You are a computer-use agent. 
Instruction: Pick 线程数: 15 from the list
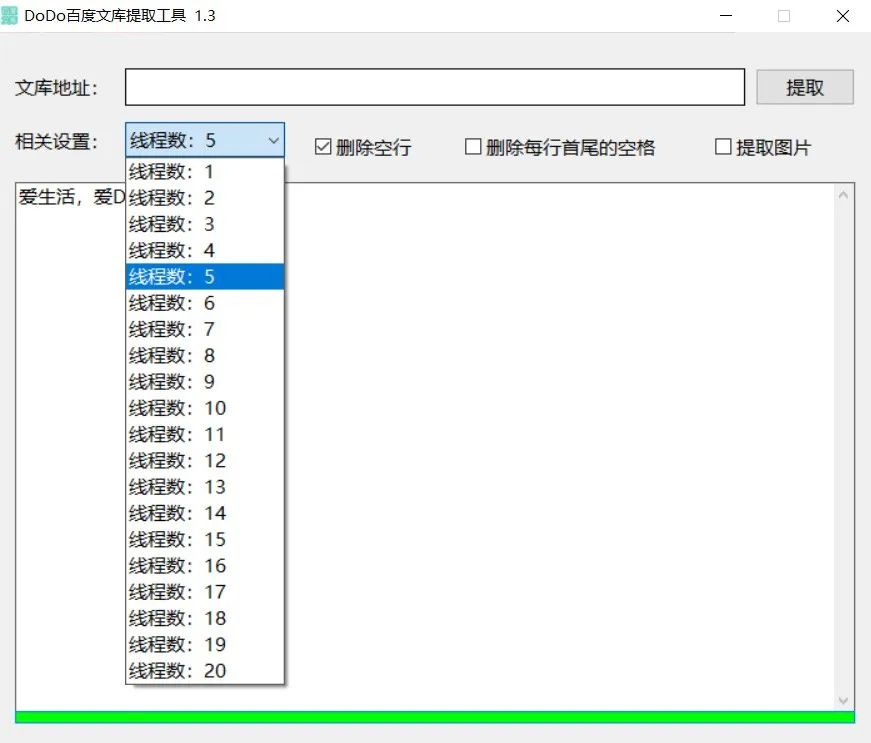point(204,539)
